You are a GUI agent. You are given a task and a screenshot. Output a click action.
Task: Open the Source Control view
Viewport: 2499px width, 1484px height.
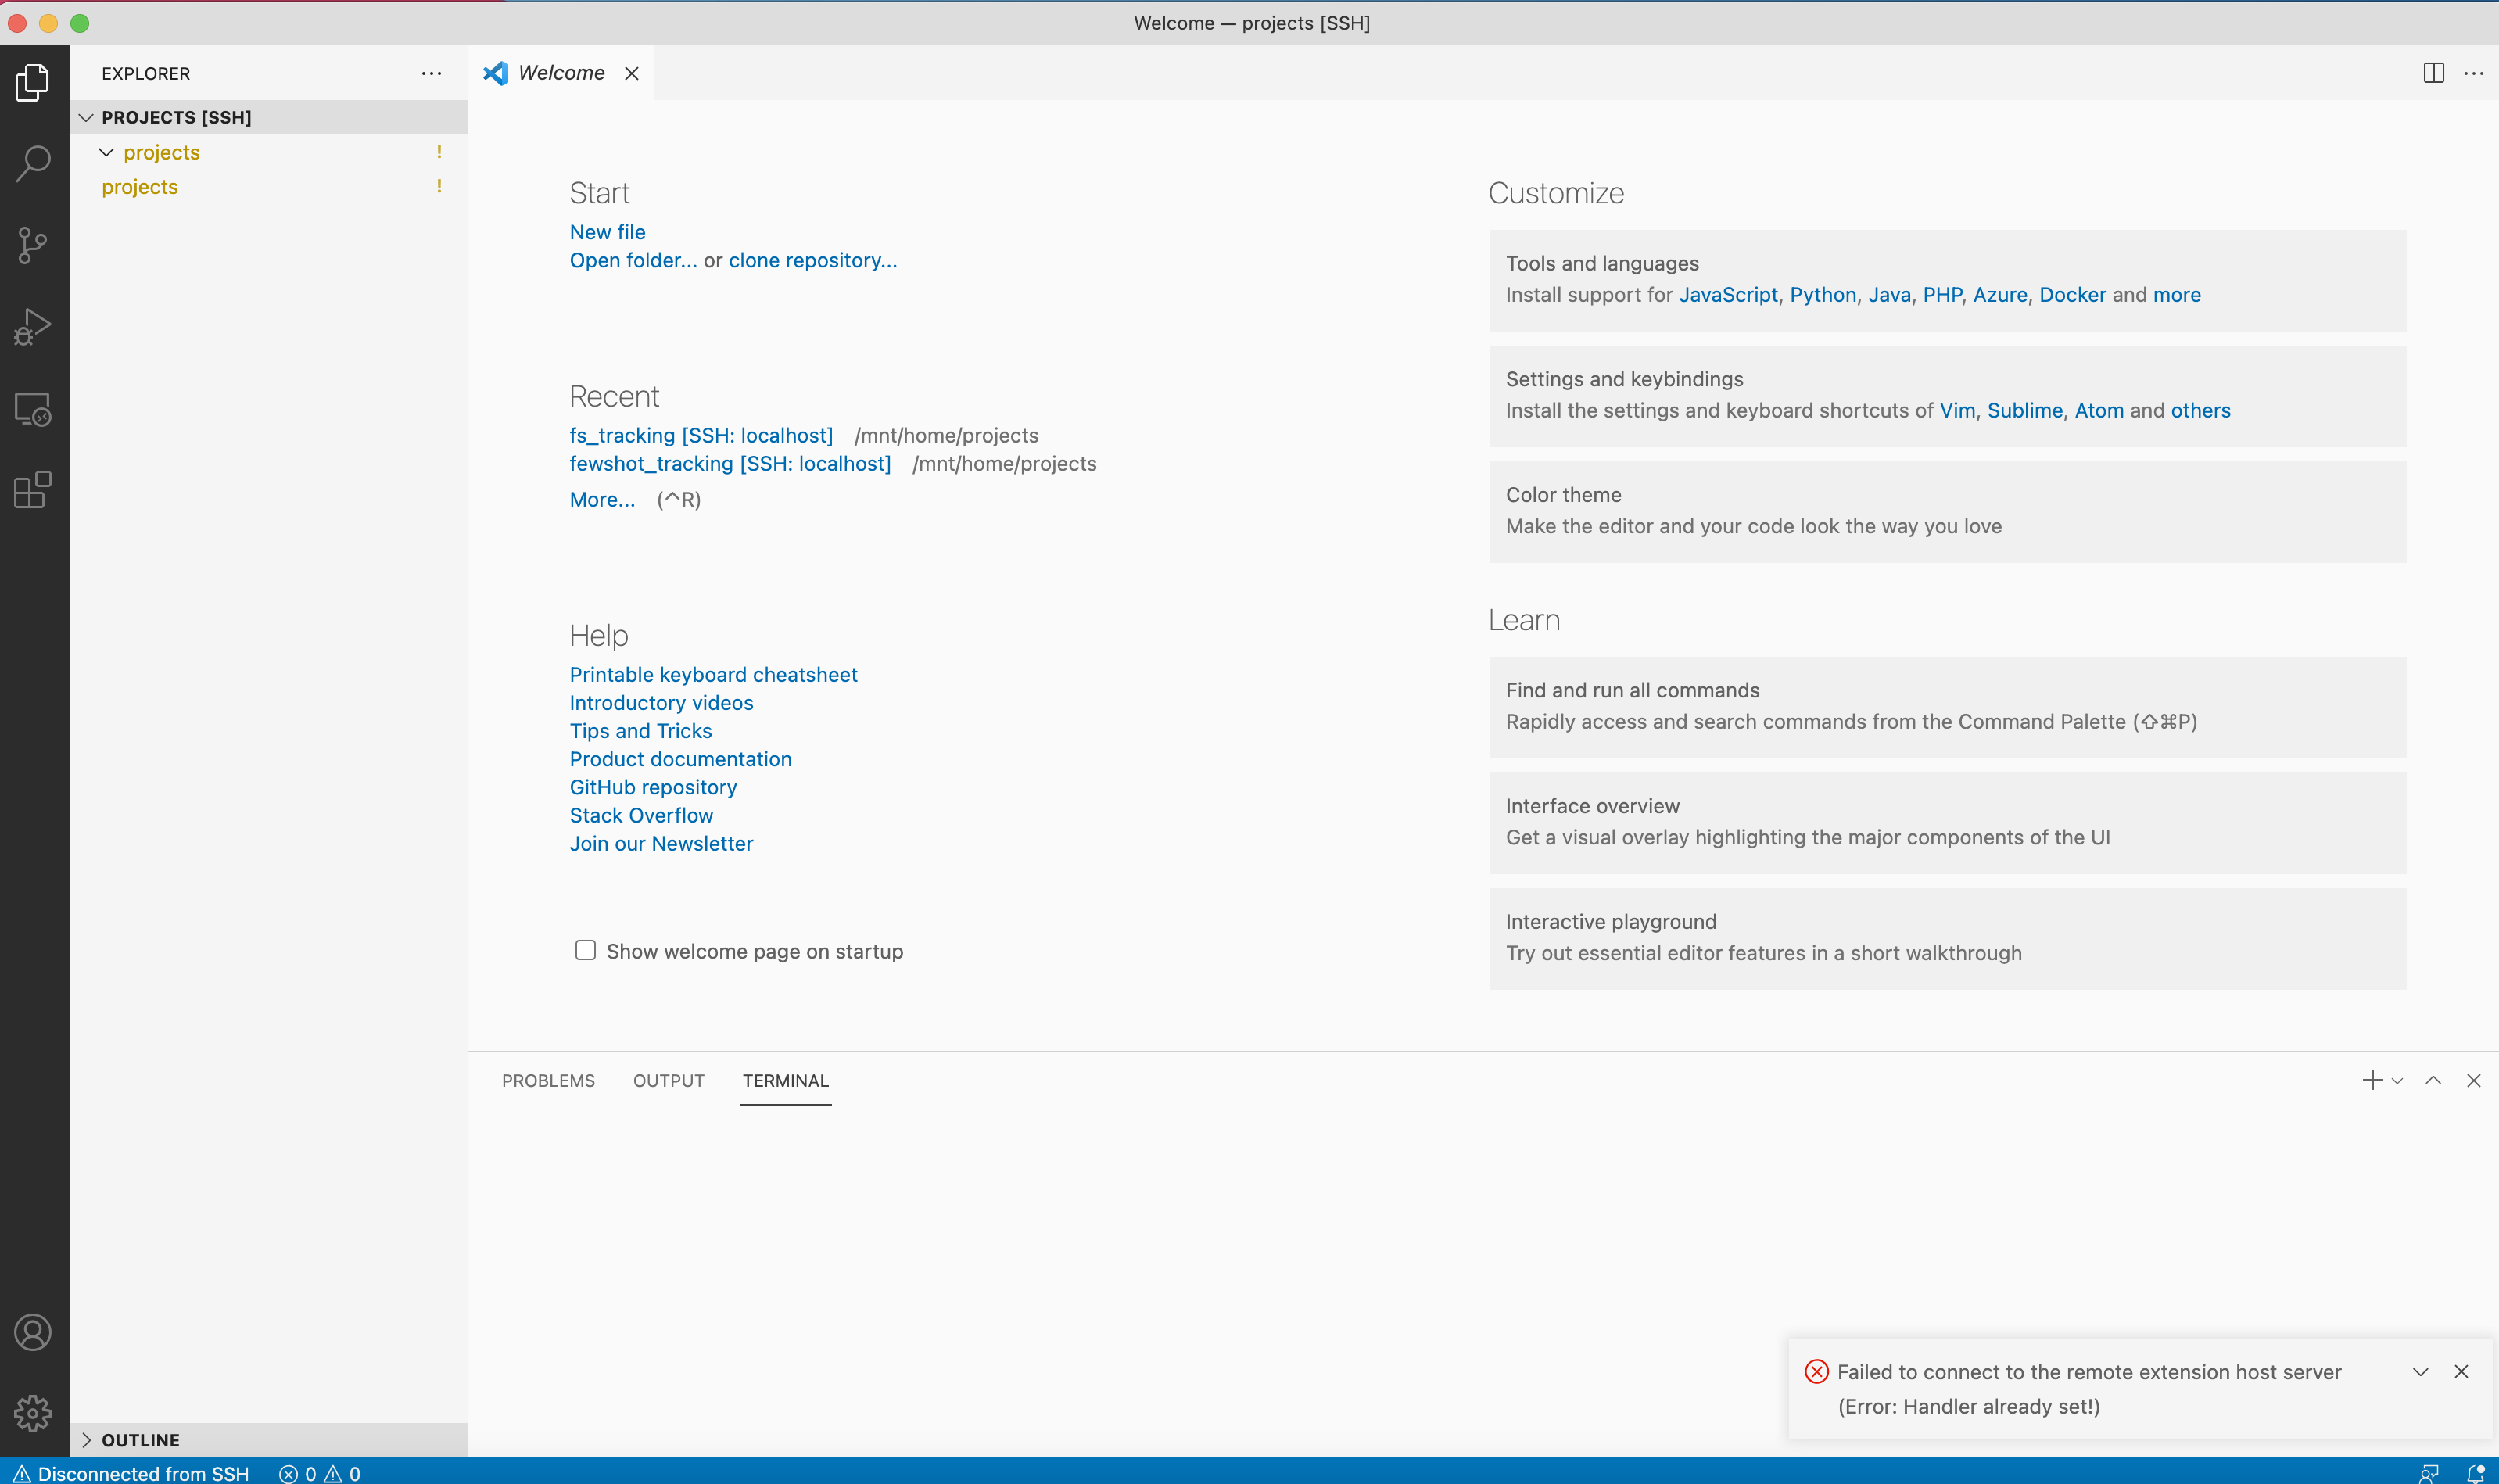(33, 245)
